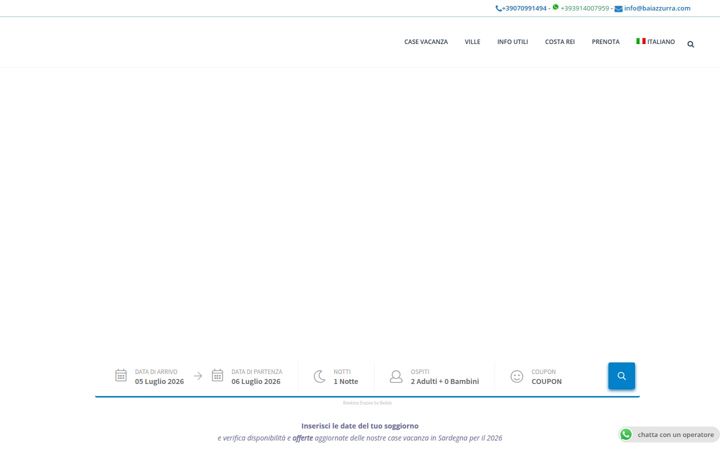The width and height of the screenshot is (720, 450).
Task: Click the WhatsApp icon in the top contact bar
Action: [556, 7]
